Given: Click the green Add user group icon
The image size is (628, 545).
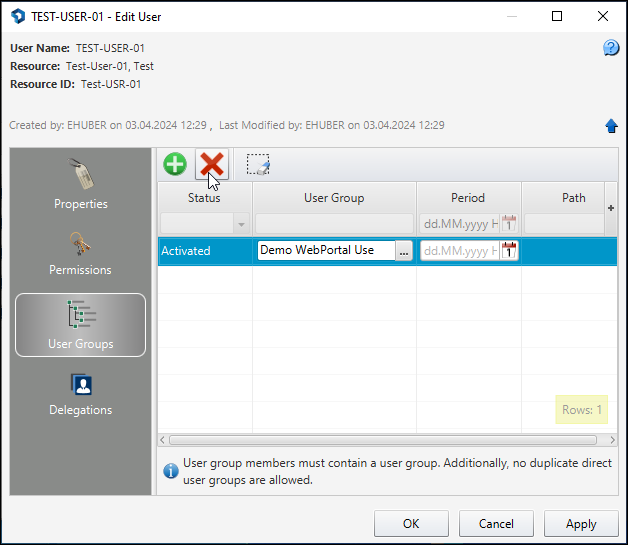Looking at the screenshot, I should pos(175,164).
